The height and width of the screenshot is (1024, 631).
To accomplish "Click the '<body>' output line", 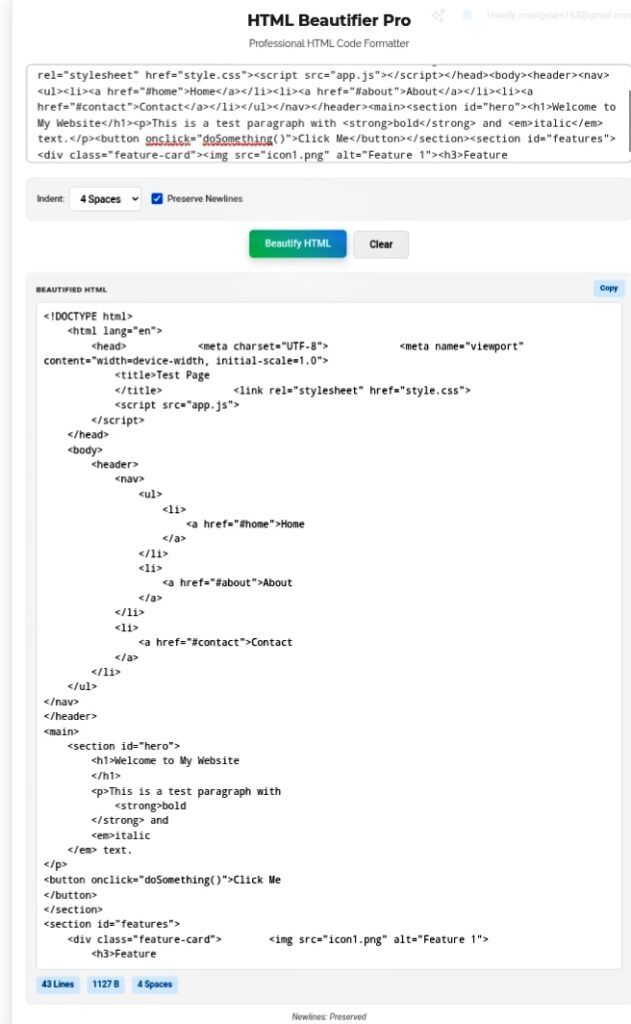I will (x=85, y=450).
